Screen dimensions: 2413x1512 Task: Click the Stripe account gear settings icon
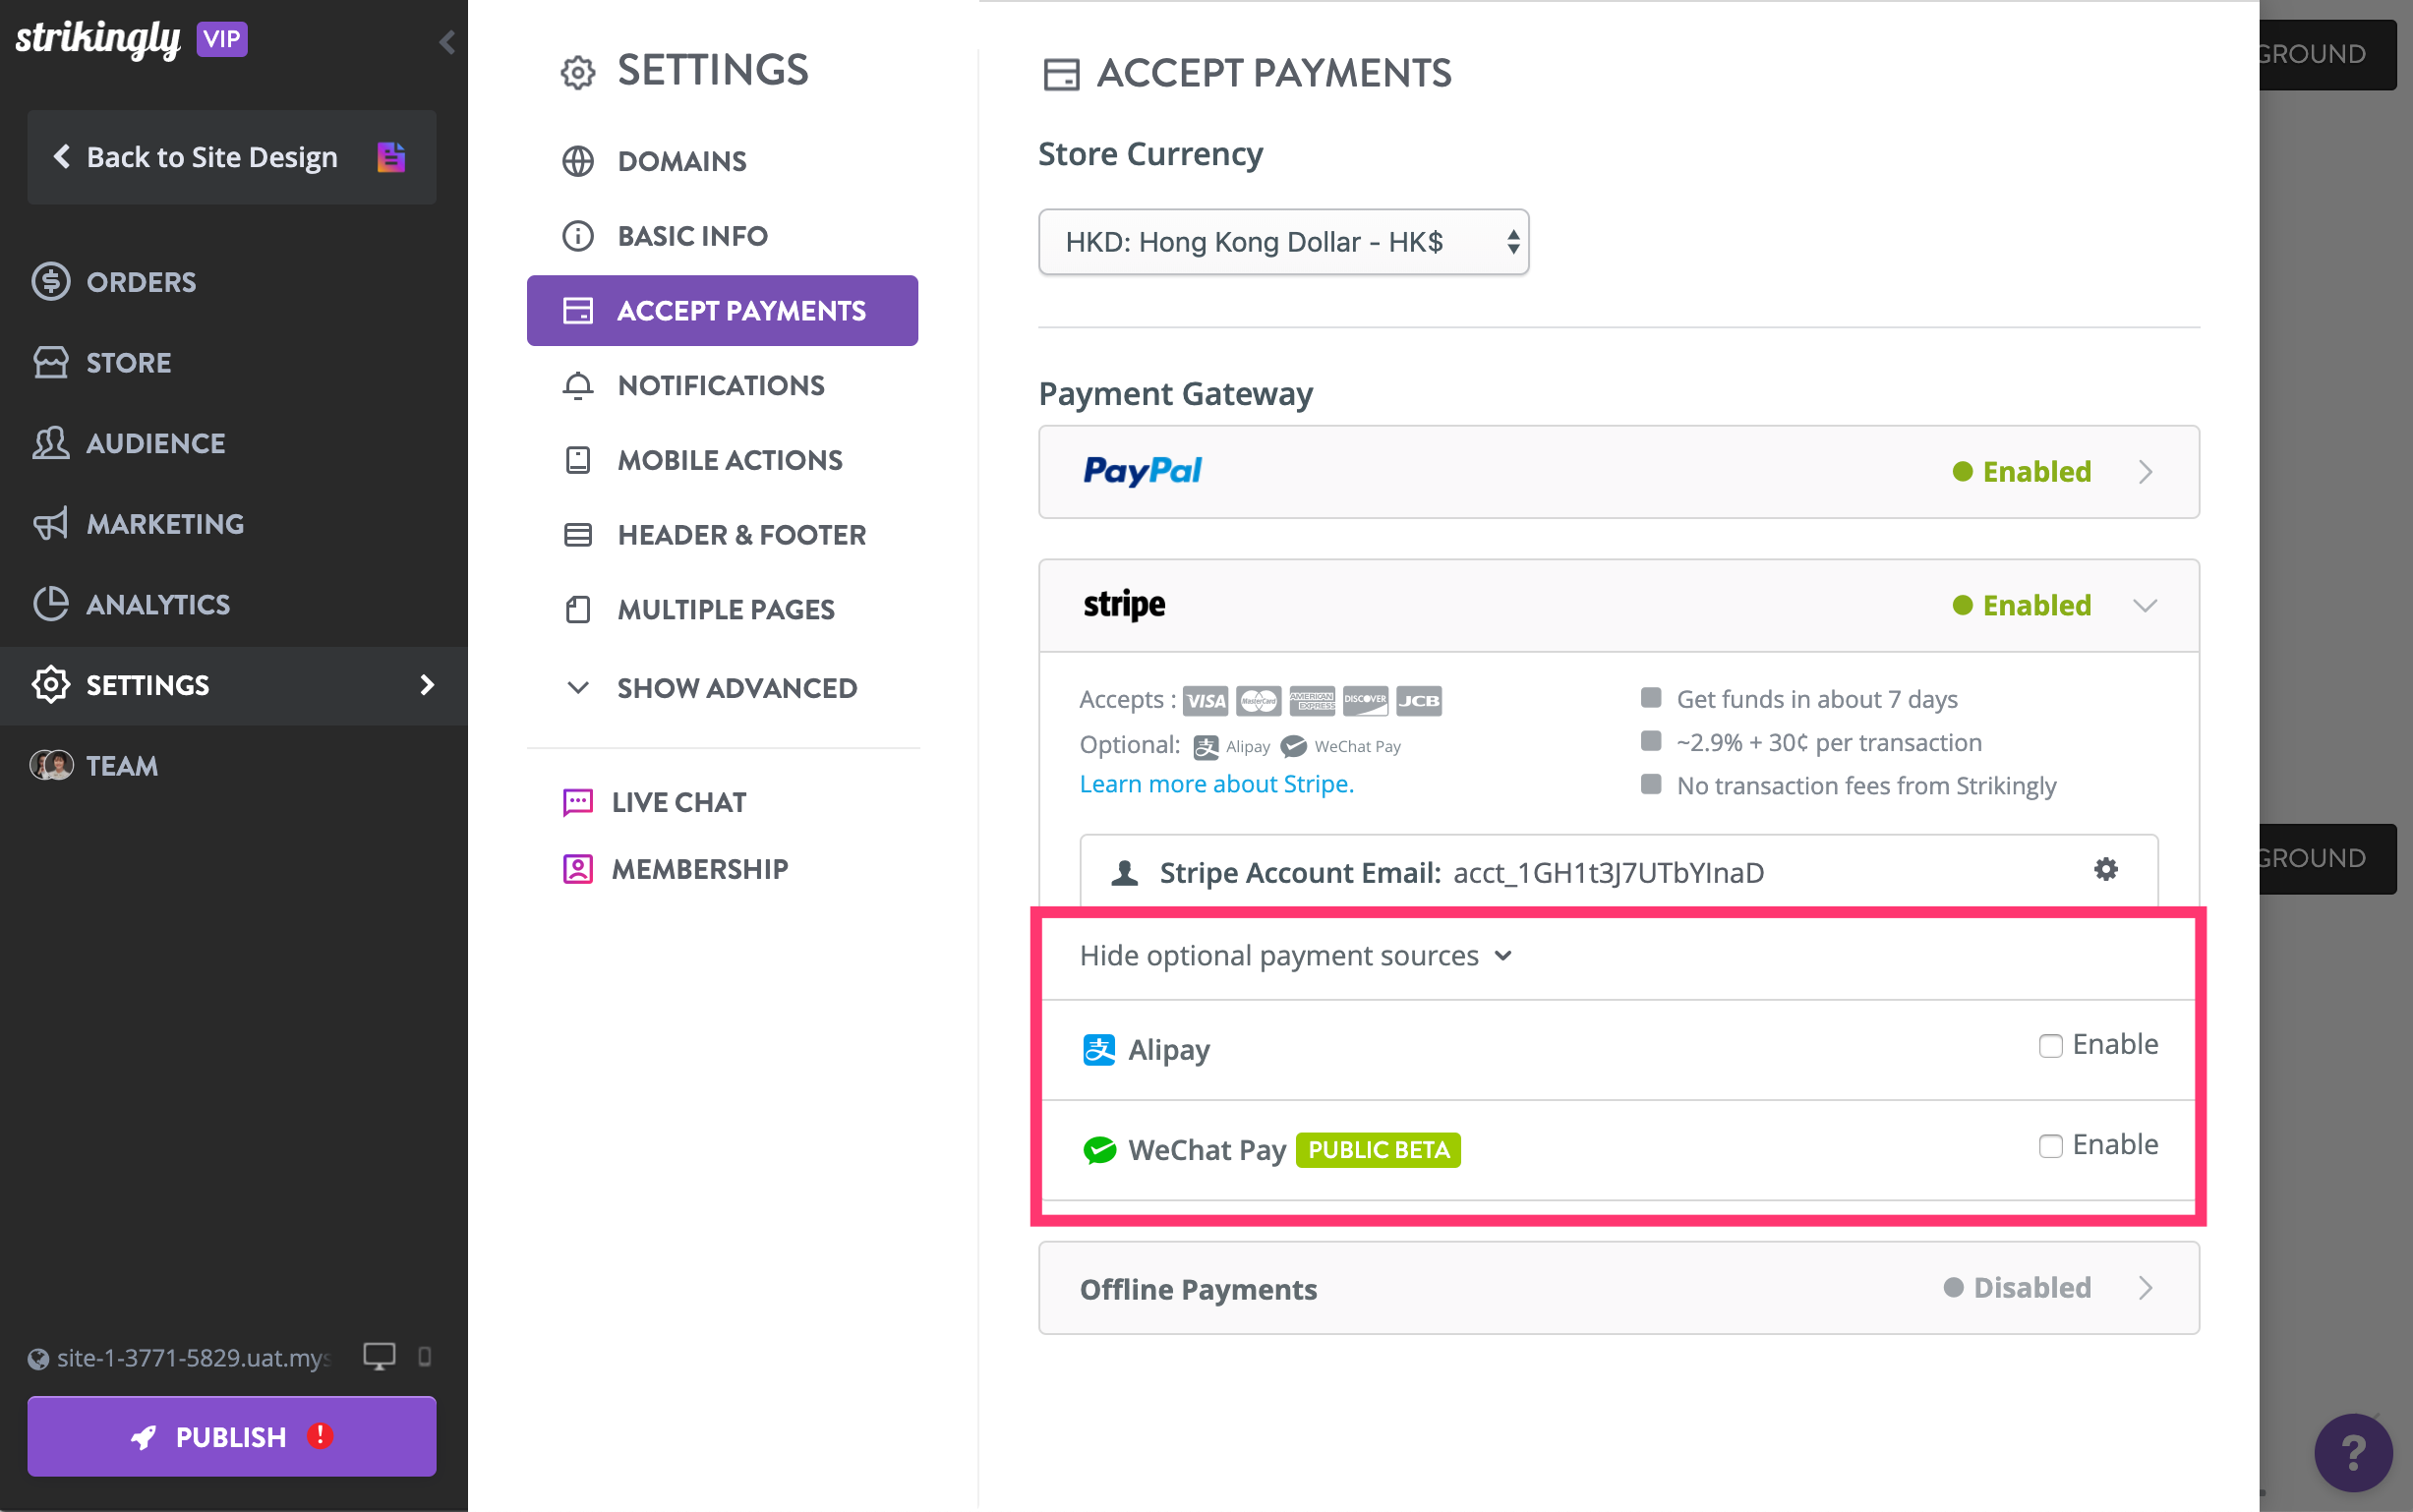click(2105, 869)
